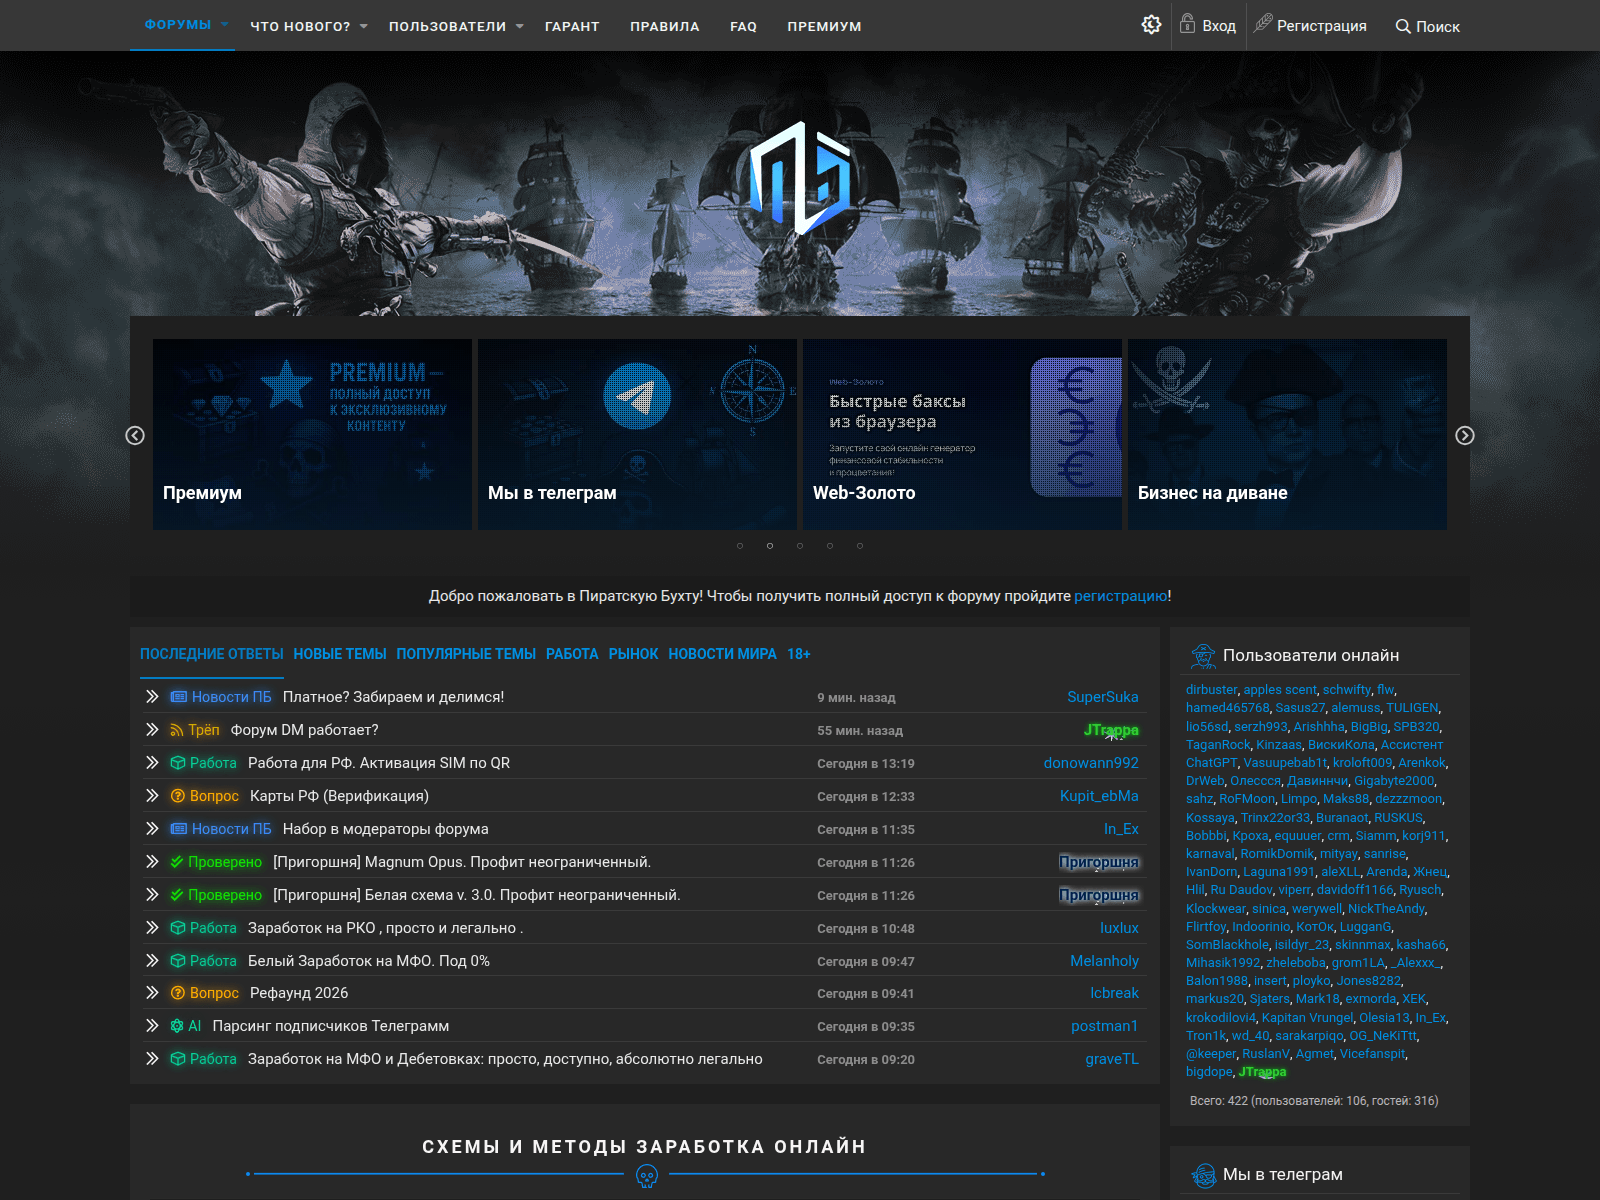Open the FAQ menu item
The height and width of the screenshot is (1200, 1600).
pos(743,27)
